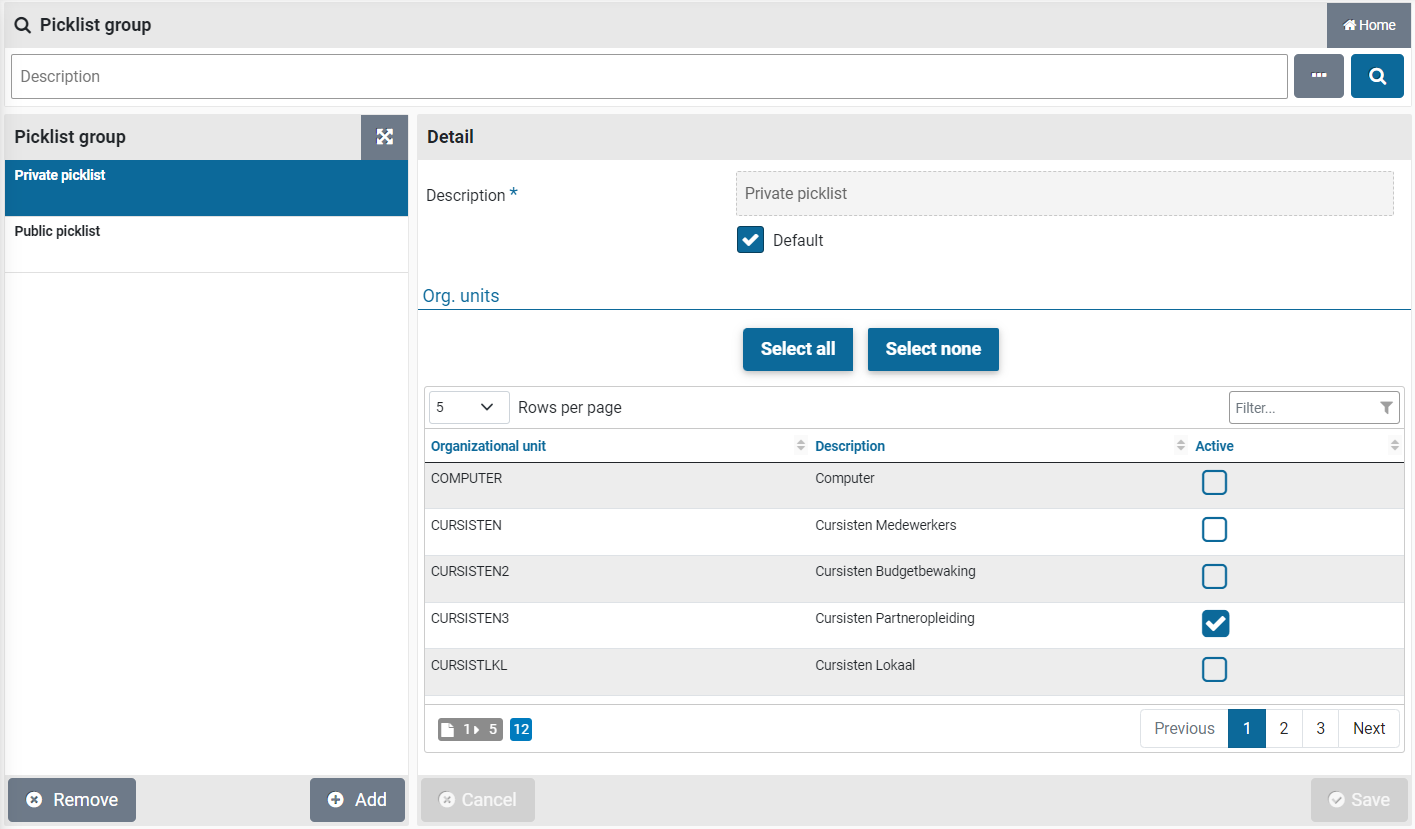The image size is (1415, 829).
Task: Tick Active checkbox for CURSISTLKL row
Action: [1214, 669]
